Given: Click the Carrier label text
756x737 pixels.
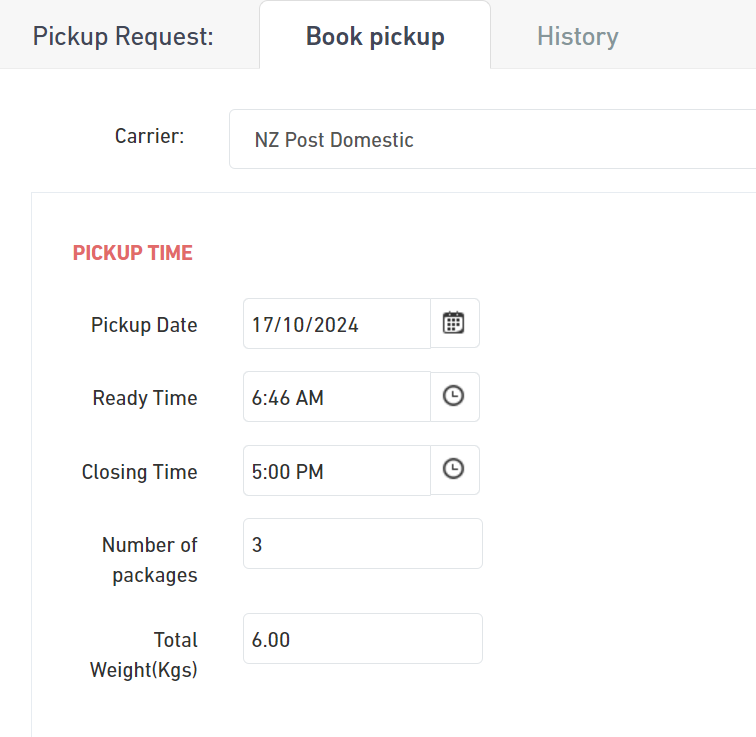Looking at the screenshot, I should (149, 136).
